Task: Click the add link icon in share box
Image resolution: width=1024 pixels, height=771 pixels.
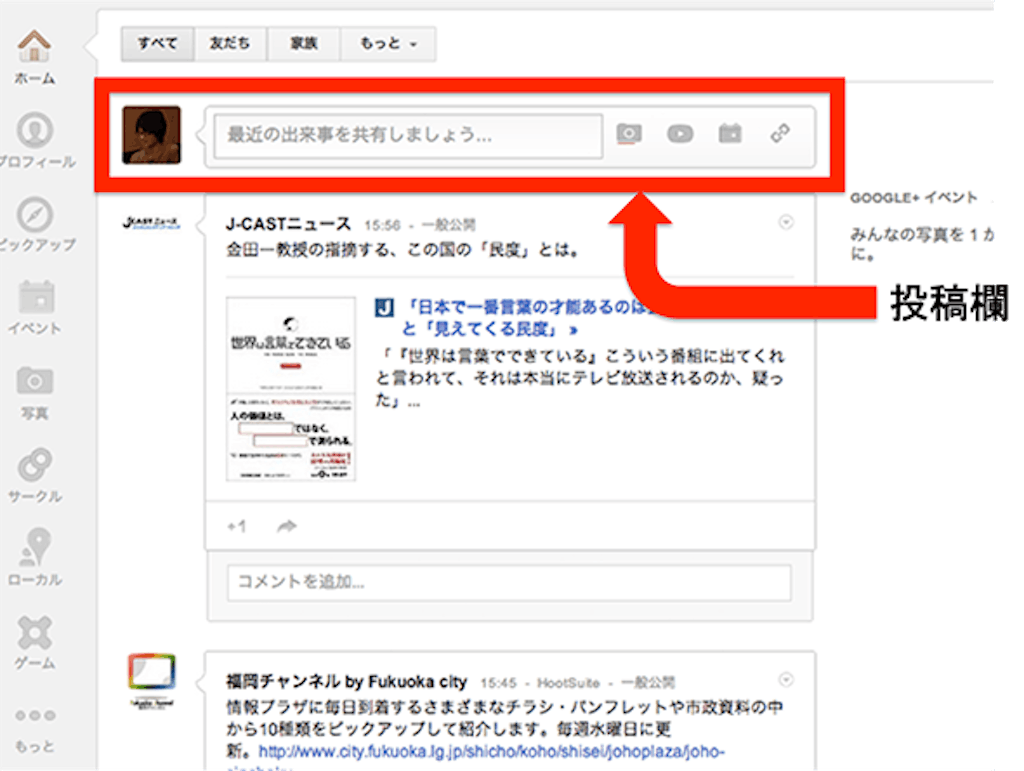Action: pyautogui.click(x=781, y=134)
